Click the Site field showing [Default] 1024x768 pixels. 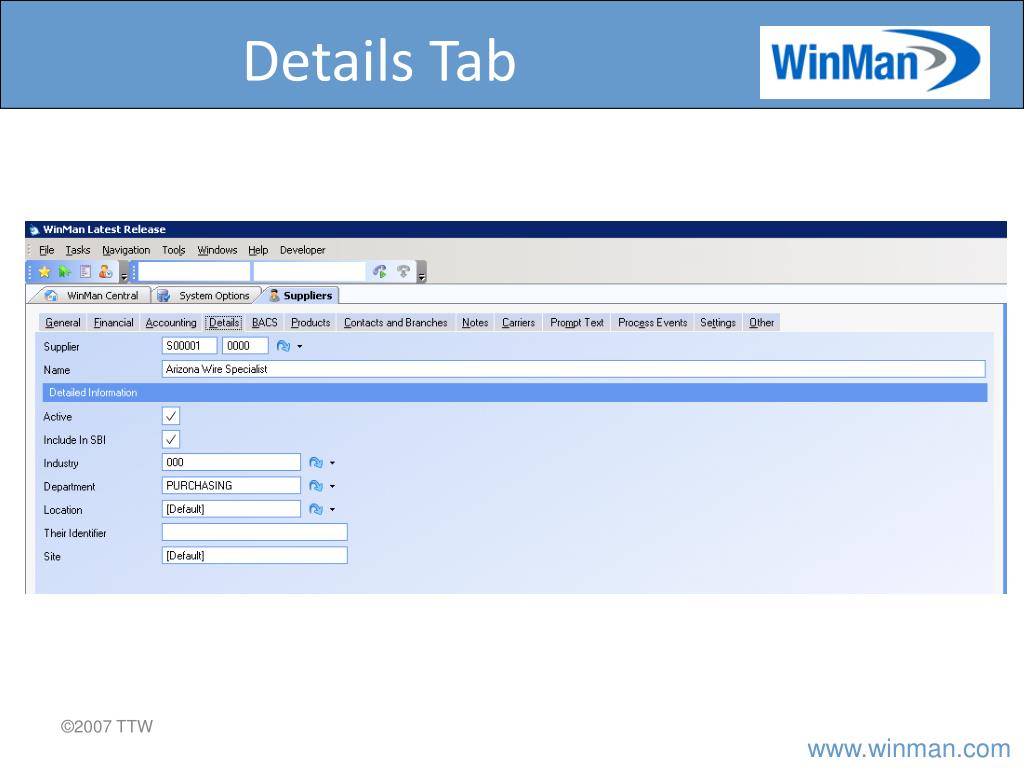tap(255, 556)
